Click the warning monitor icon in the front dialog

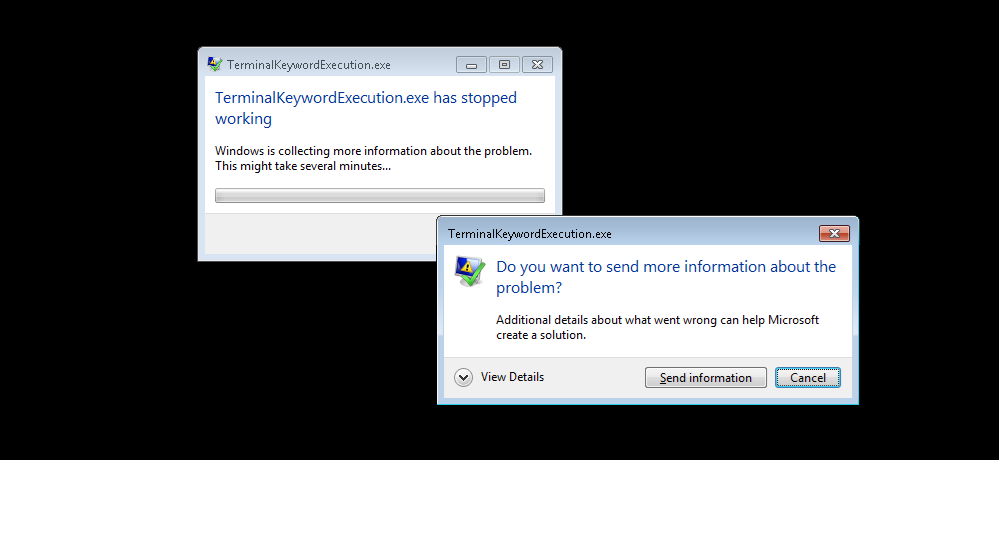pyautogui.click(x=470, y=271)
